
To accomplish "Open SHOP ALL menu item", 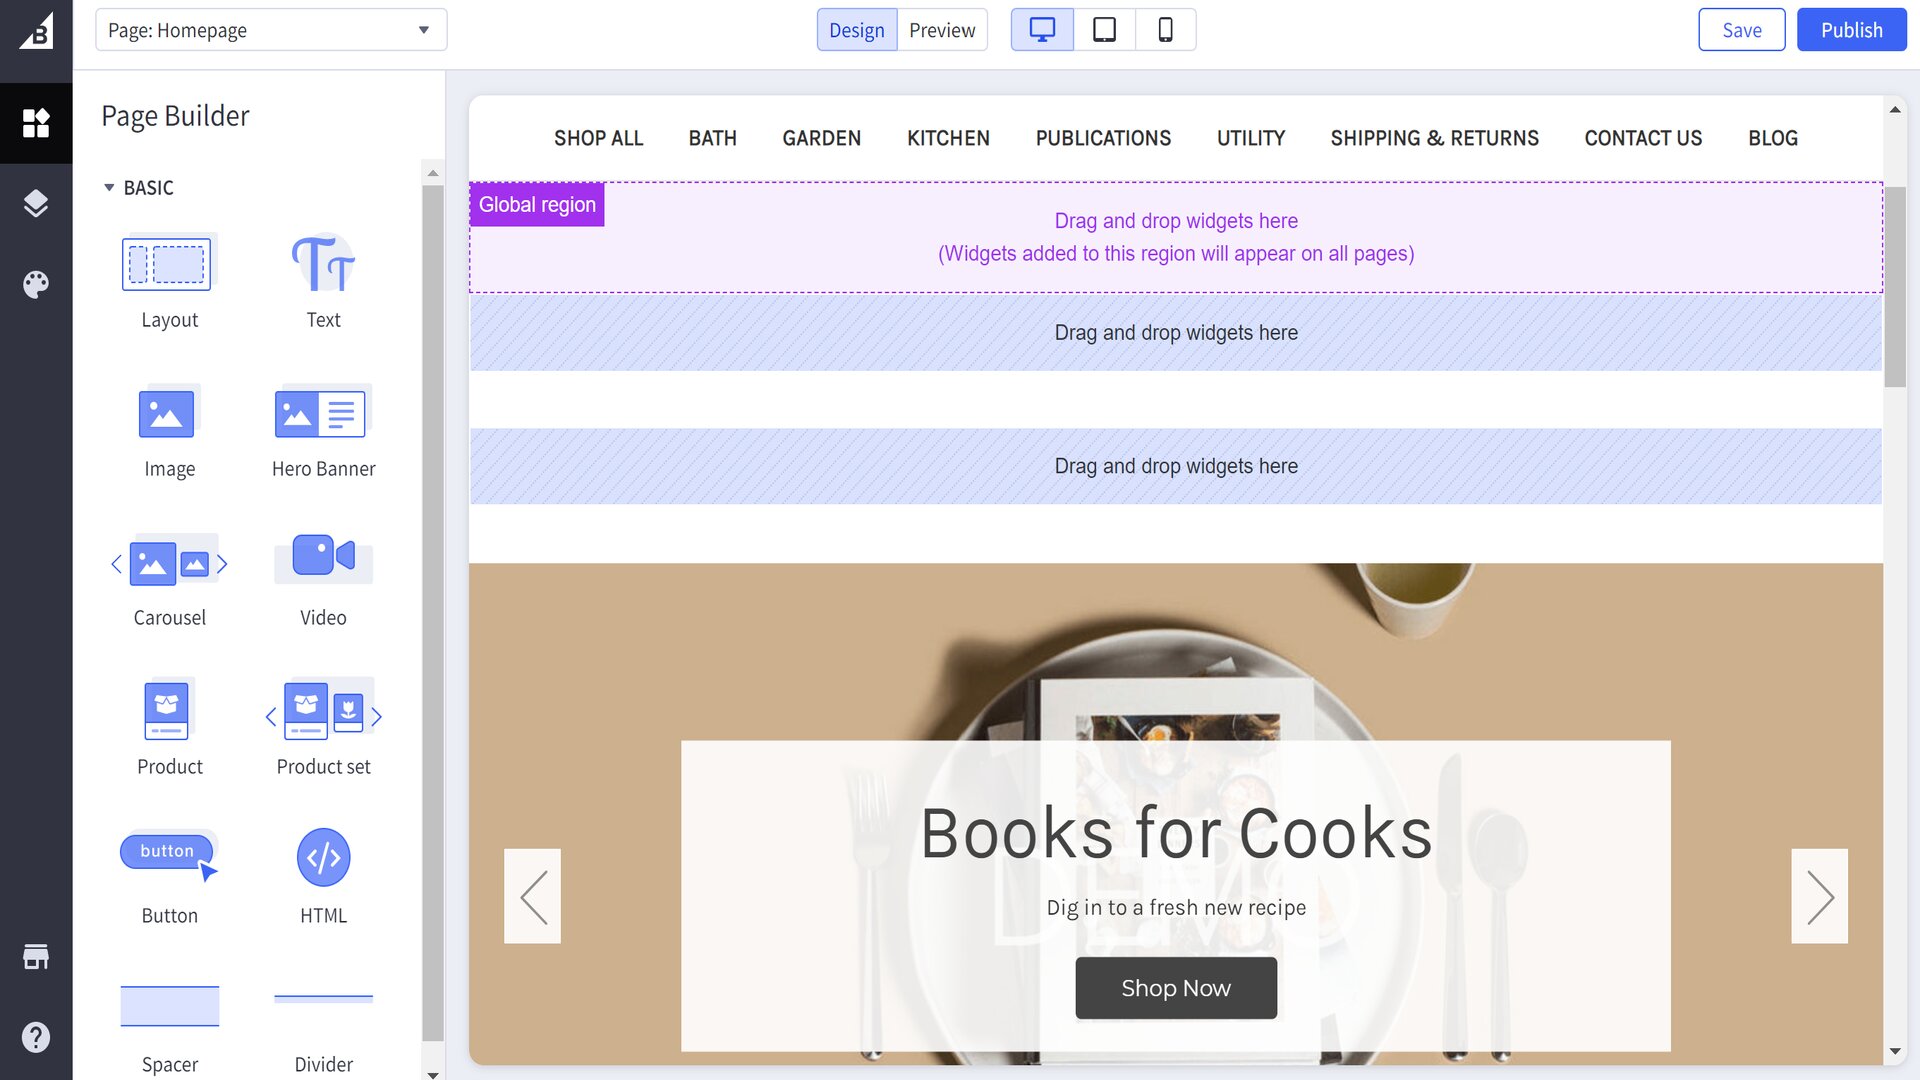I will click(598, 138).
